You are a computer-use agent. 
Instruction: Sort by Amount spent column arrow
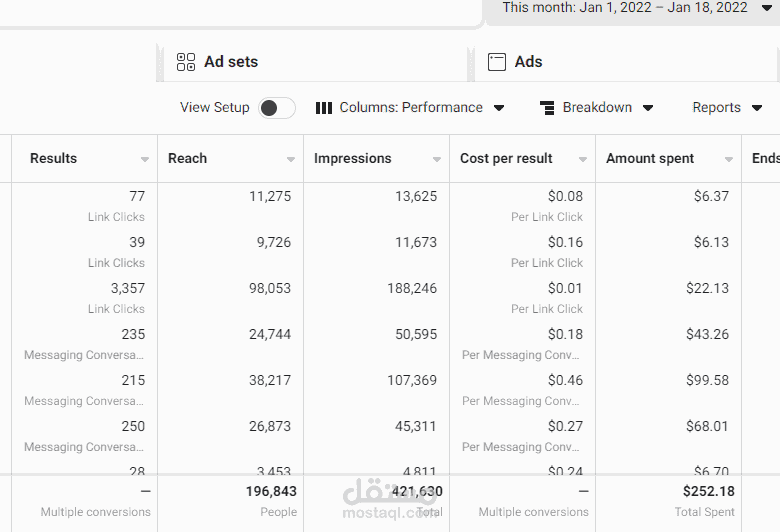729,160
